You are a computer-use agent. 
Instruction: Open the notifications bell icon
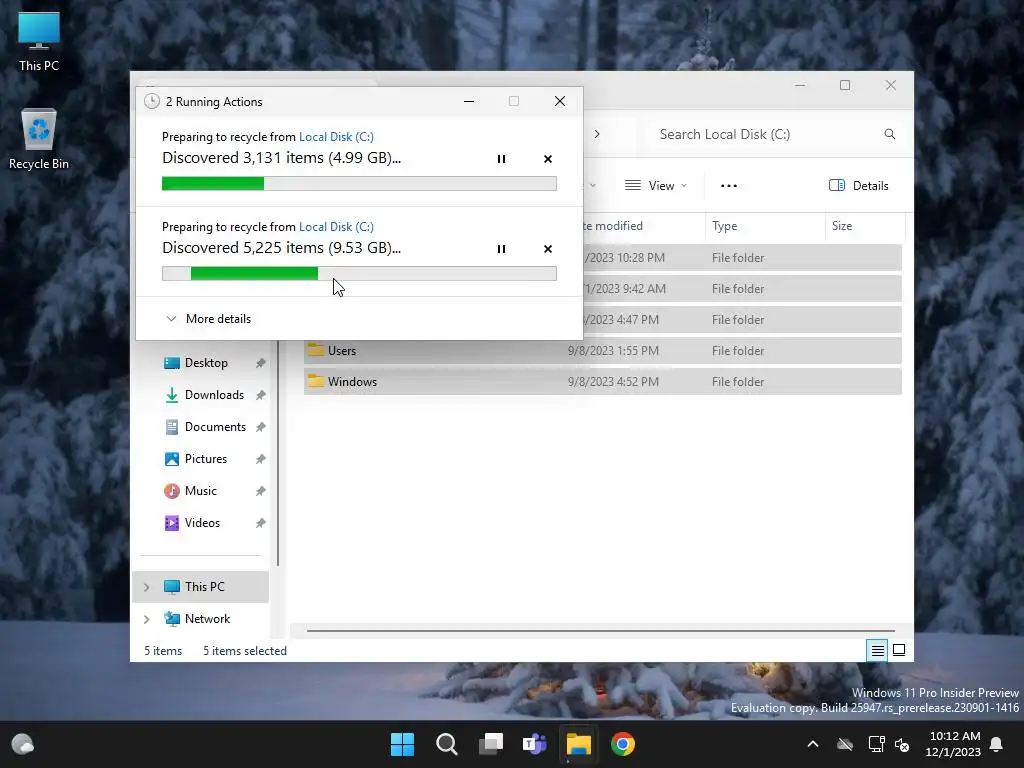pos(997,744)
